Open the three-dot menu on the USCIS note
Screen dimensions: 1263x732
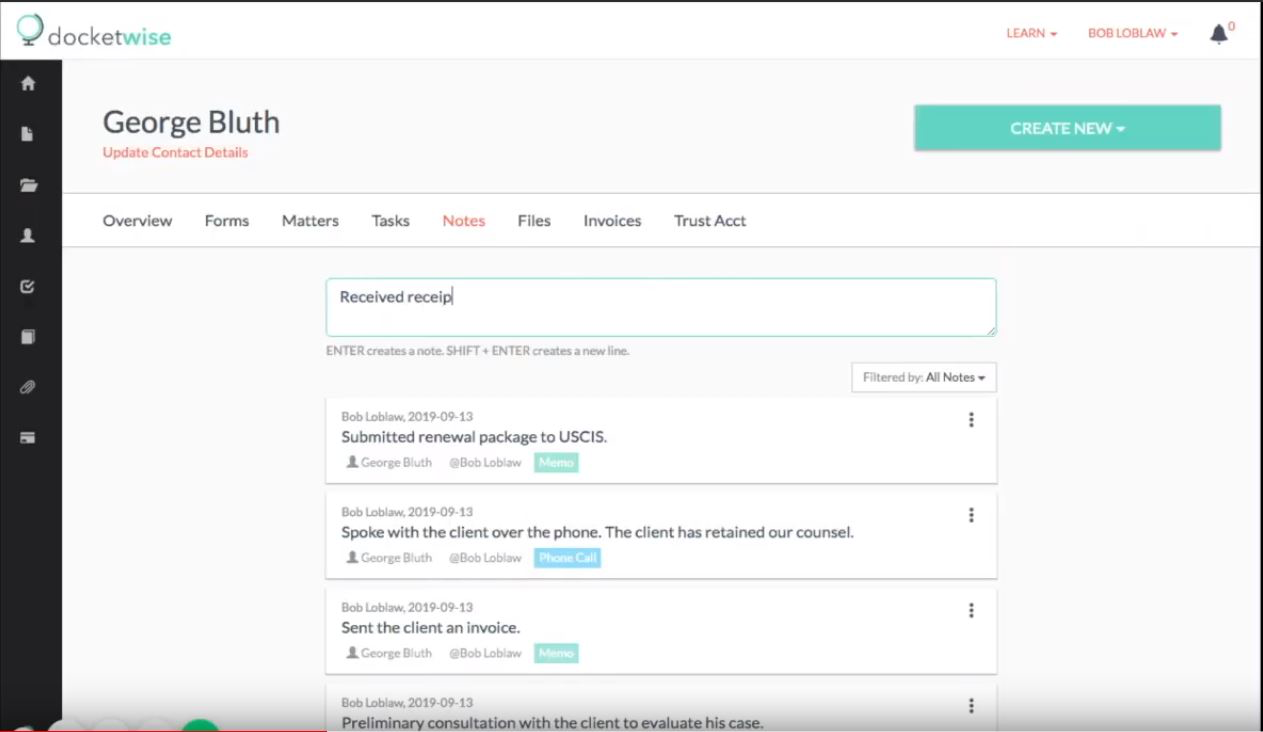971,420
